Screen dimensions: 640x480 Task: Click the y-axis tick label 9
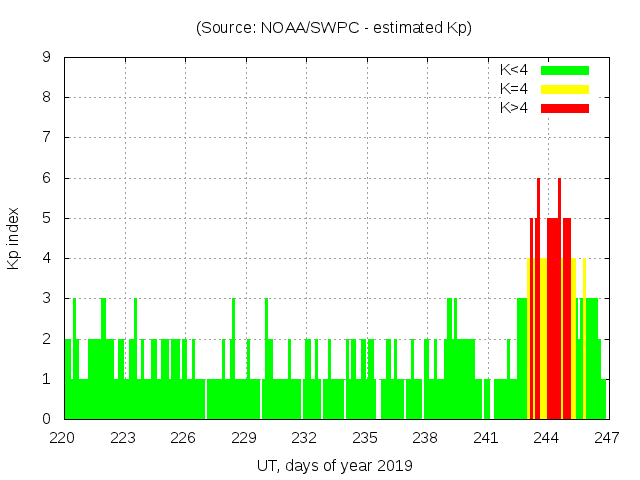point(47,58)
